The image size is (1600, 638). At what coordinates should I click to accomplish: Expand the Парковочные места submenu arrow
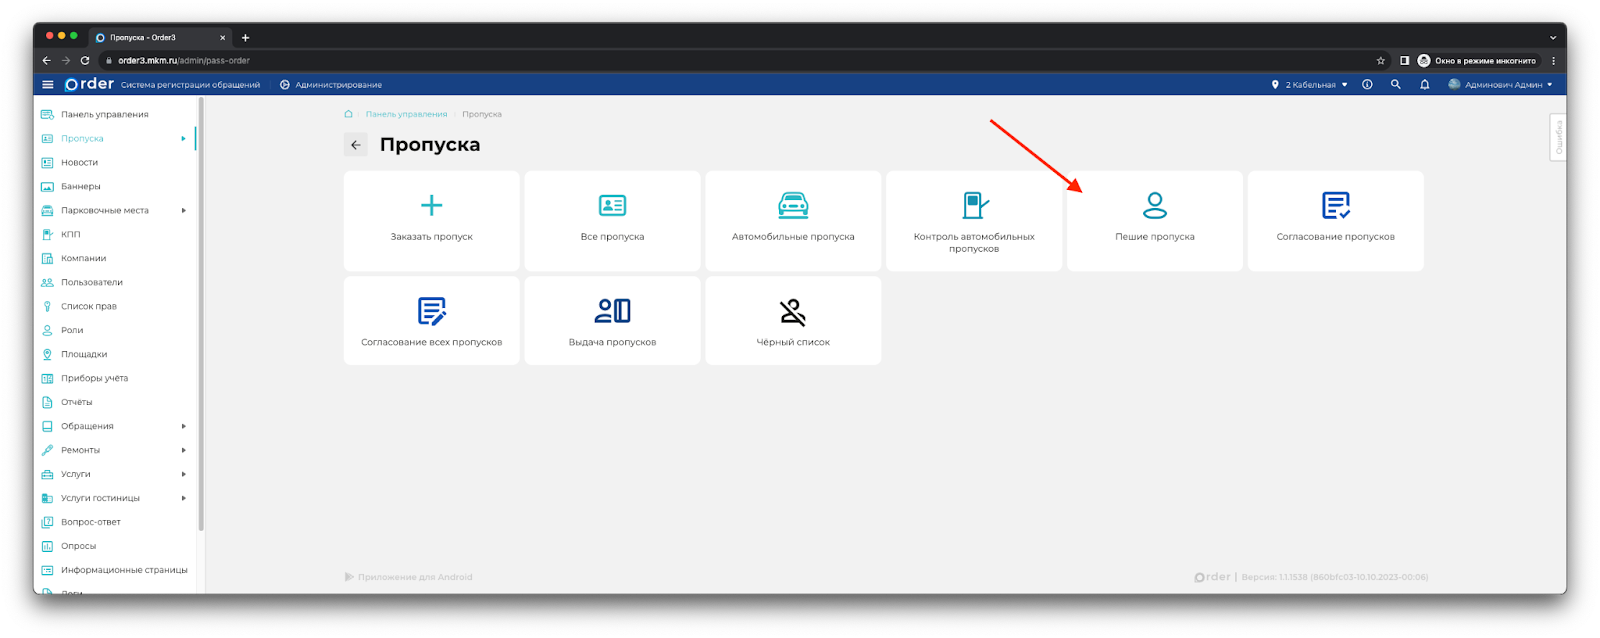(183, 211)
